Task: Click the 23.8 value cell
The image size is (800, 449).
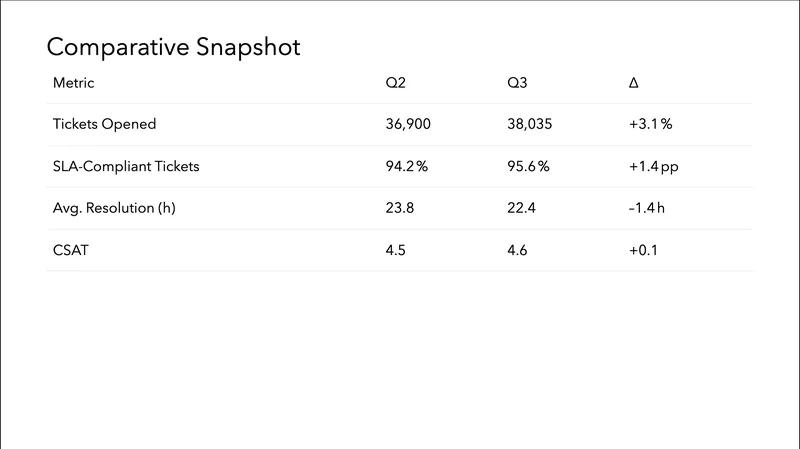Action: click(400, 208)
